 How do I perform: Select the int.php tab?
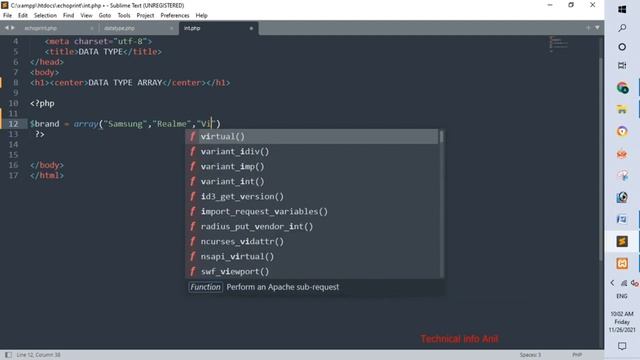click(x=192, y=28)
